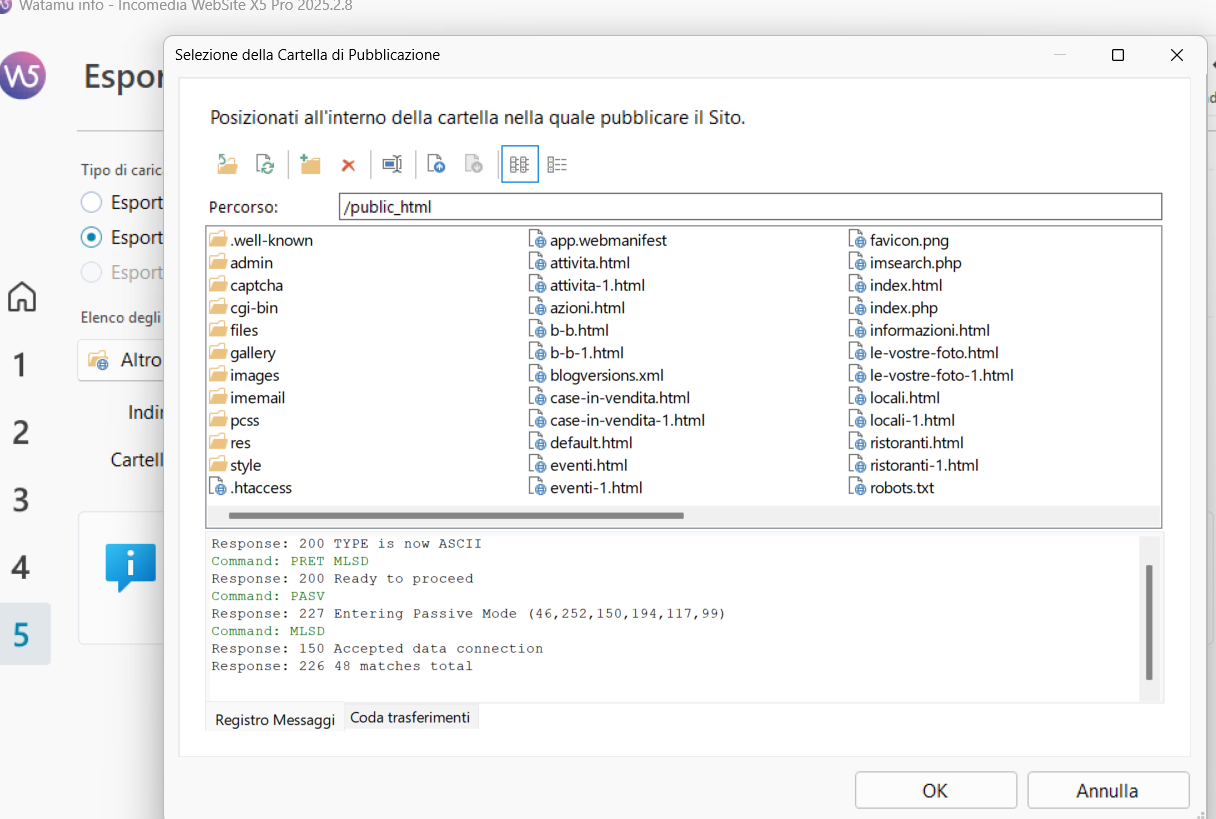Switch file view to details mode
Screen dimensions: 1216x819
(x=557, y=164)
